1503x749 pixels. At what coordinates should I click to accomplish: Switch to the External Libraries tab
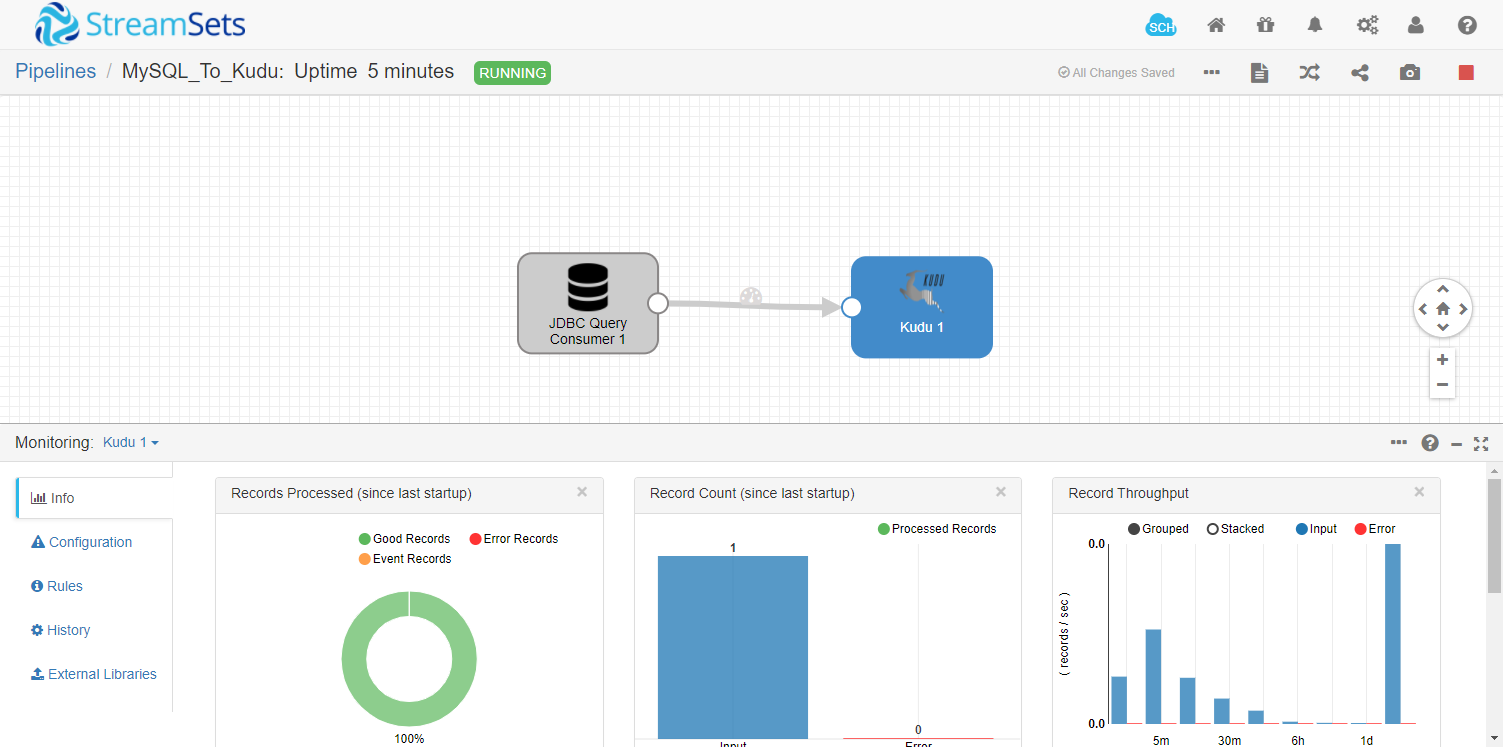coord(94,674)
